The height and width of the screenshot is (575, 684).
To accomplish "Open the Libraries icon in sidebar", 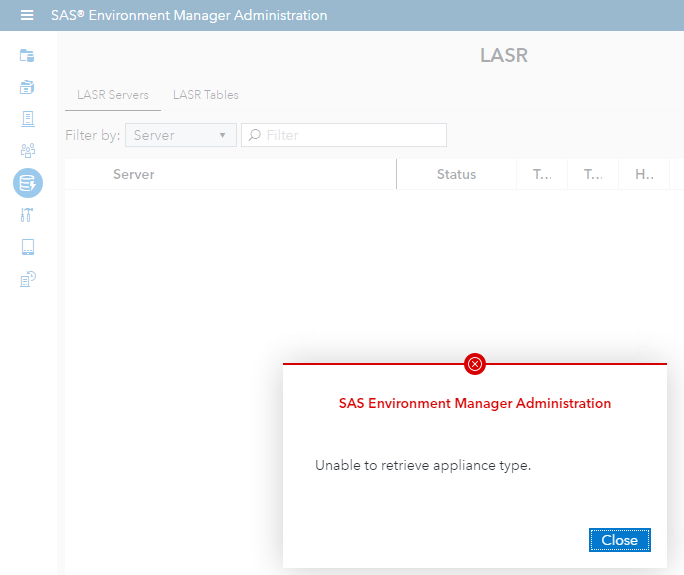I will tap(27, 87).
